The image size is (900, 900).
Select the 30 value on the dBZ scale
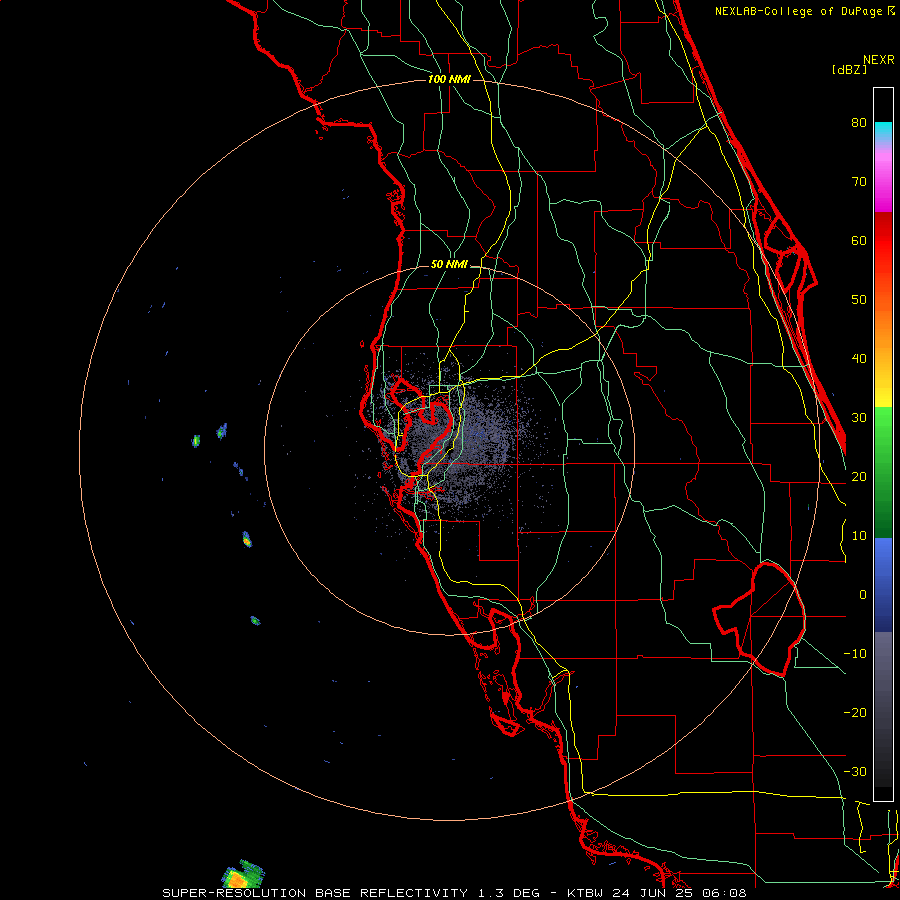(859, 418)
